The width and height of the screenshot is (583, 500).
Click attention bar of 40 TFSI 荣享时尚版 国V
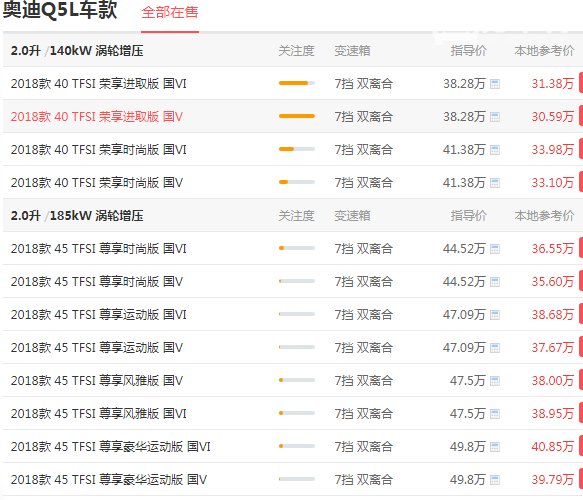pyautogui.click(x=297, y=182)
